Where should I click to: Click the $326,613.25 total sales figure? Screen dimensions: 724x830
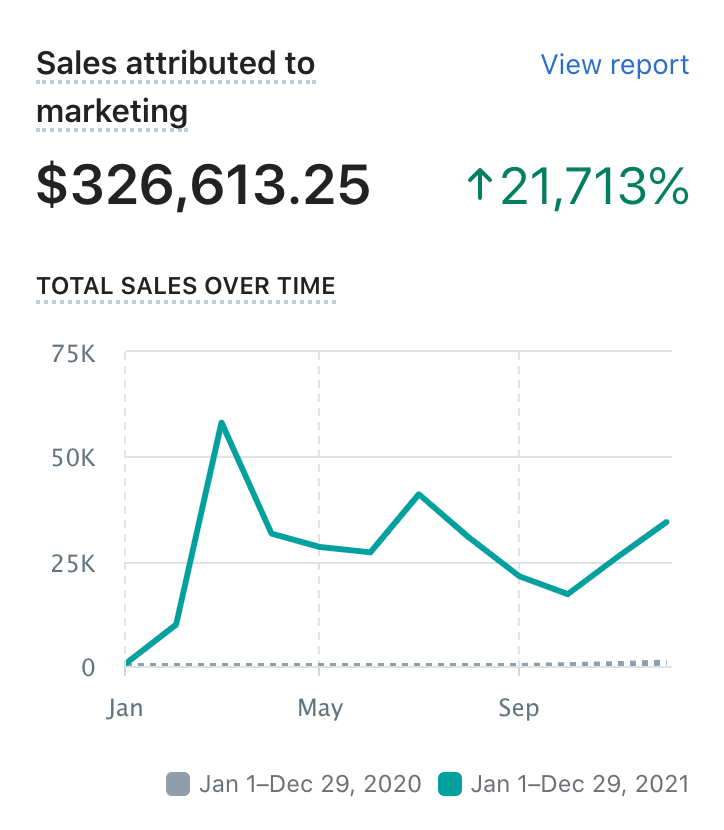click(x=203, y=186)
